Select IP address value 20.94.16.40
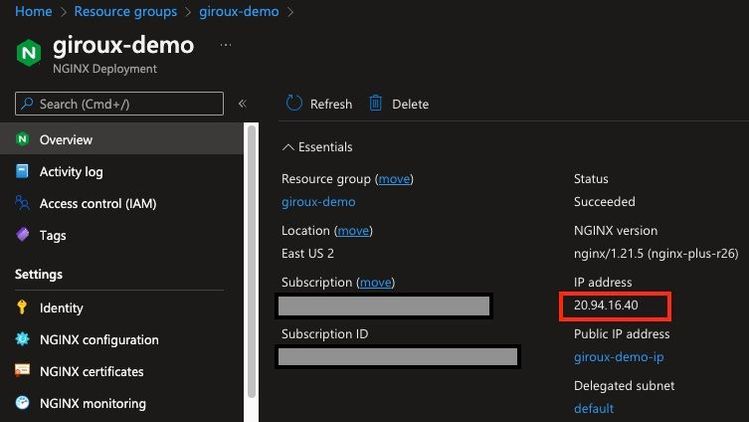 click(x=606, y=305)
